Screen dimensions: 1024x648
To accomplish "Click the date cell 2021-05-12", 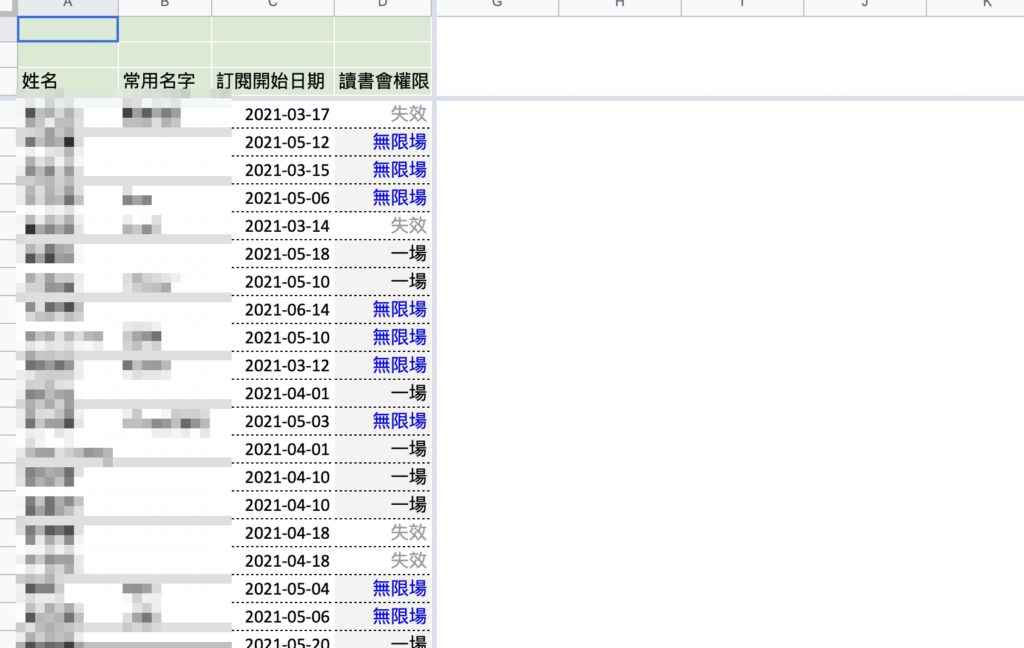I will pos(286,142).
